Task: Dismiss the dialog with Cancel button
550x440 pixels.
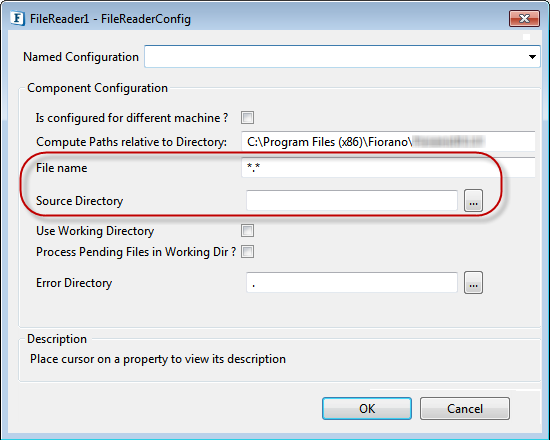Action: tap(465, 408)
